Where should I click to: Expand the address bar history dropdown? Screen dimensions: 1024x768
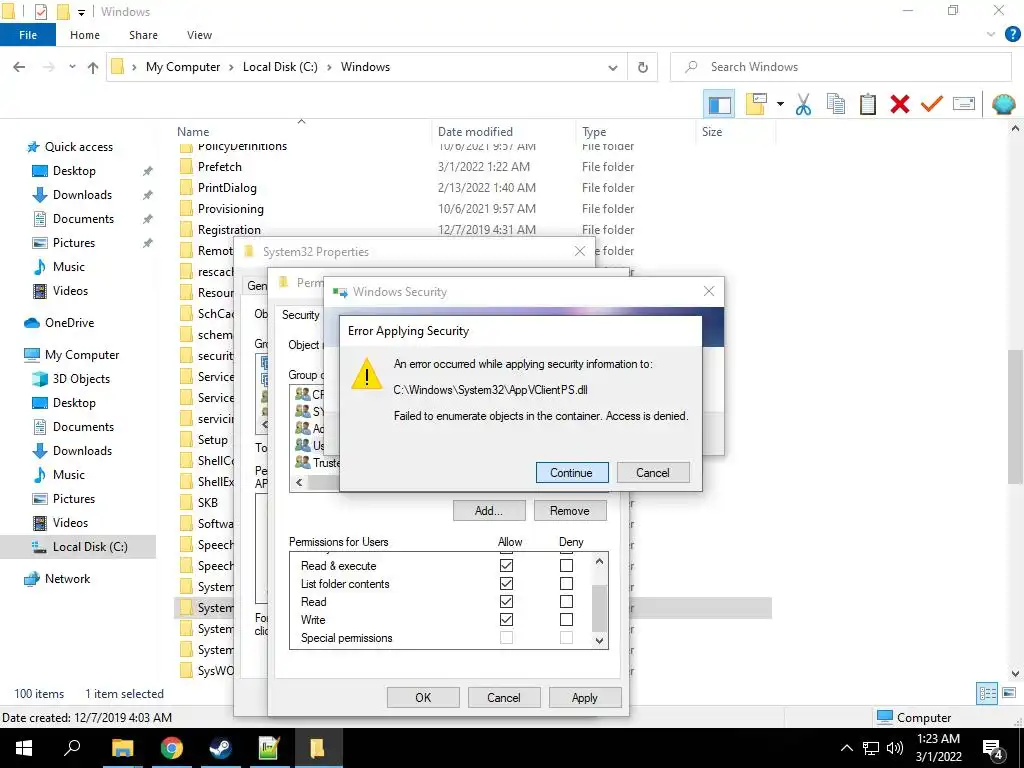pyautogui.click(x=613, y=67)
